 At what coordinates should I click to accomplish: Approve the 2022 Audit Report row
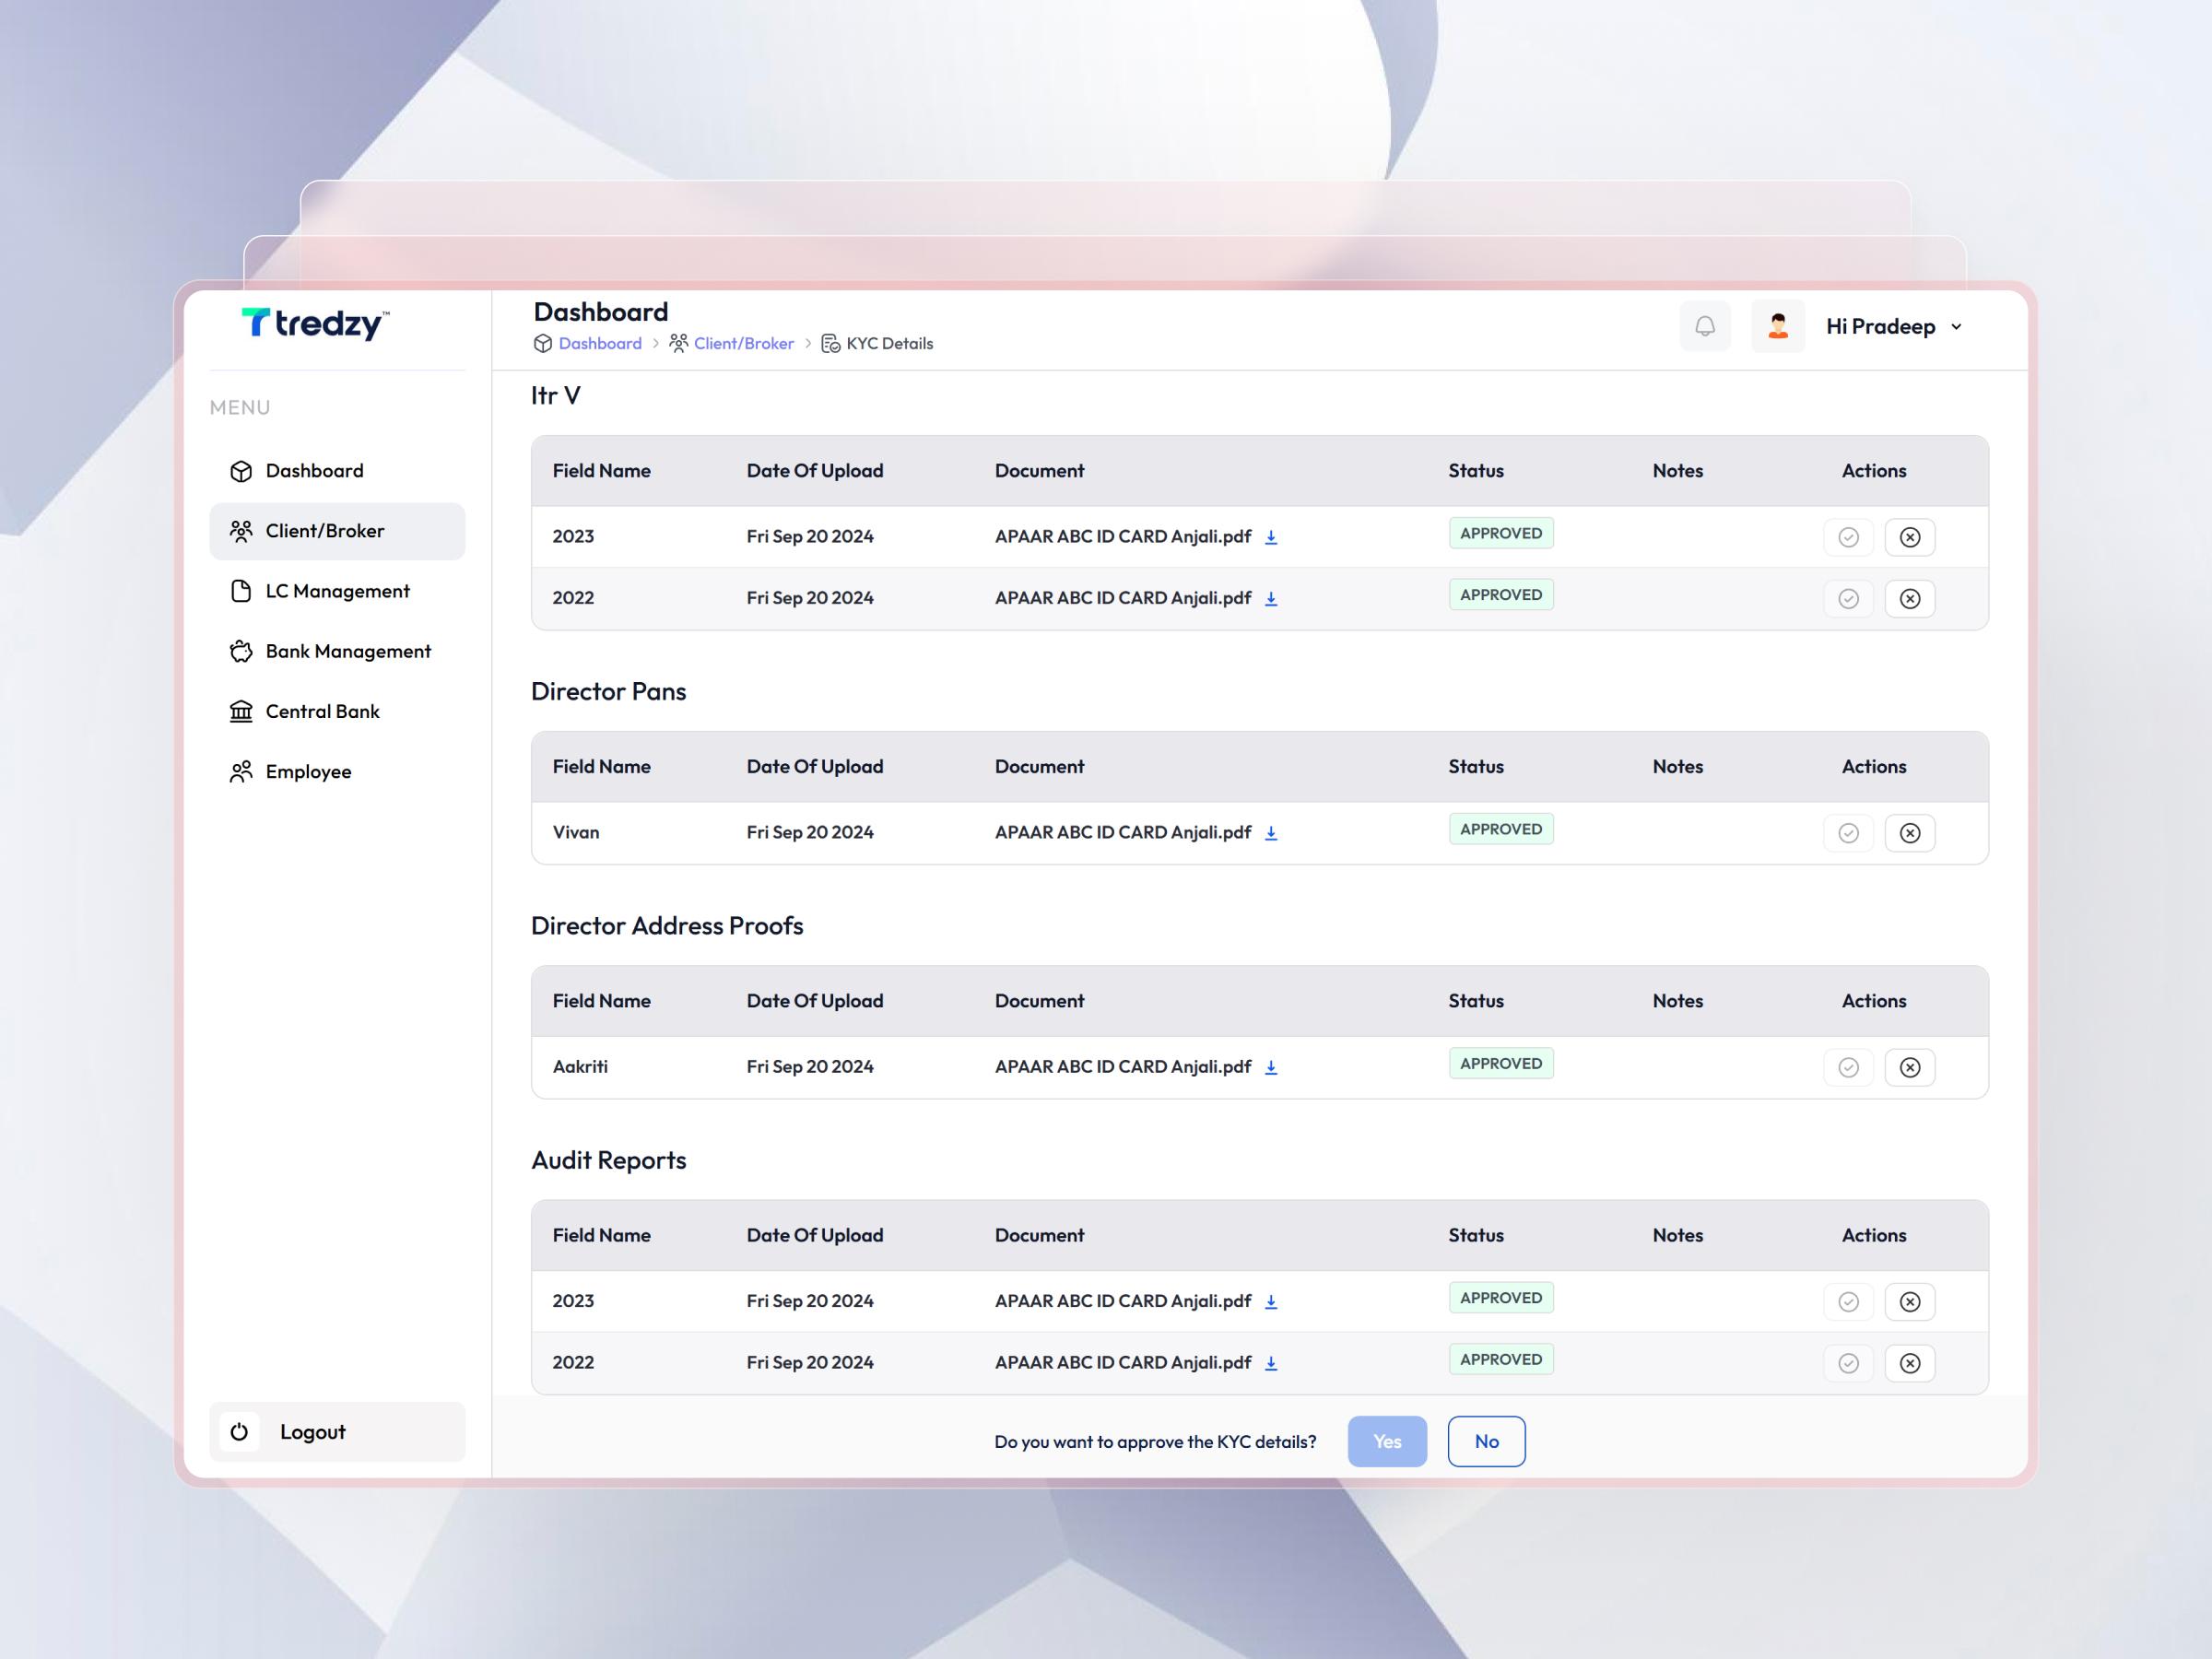(1847, 1362)
